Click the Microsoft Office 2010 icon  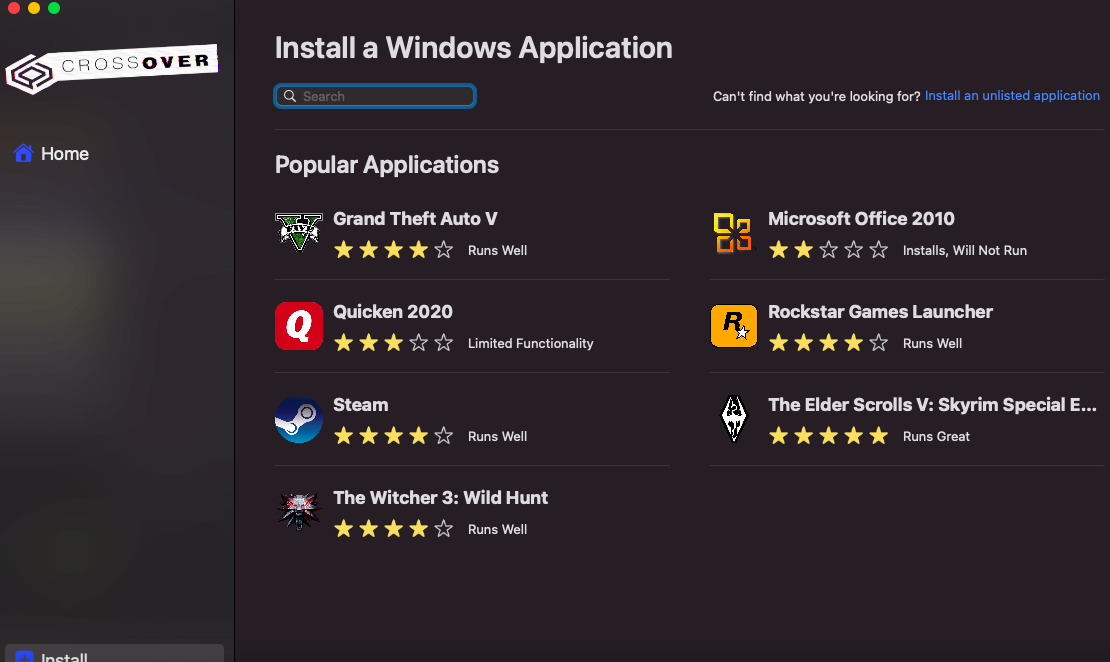(x=733, y=233)
